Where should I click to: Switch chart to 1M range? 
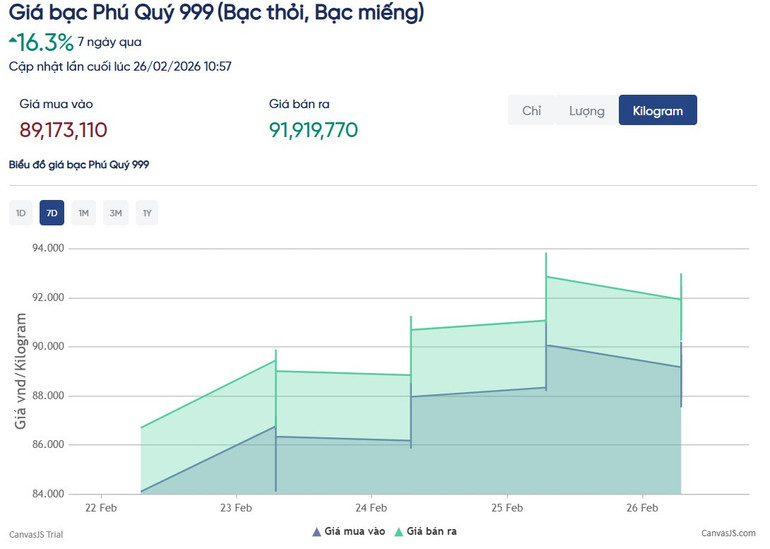[x=83, y=213]
